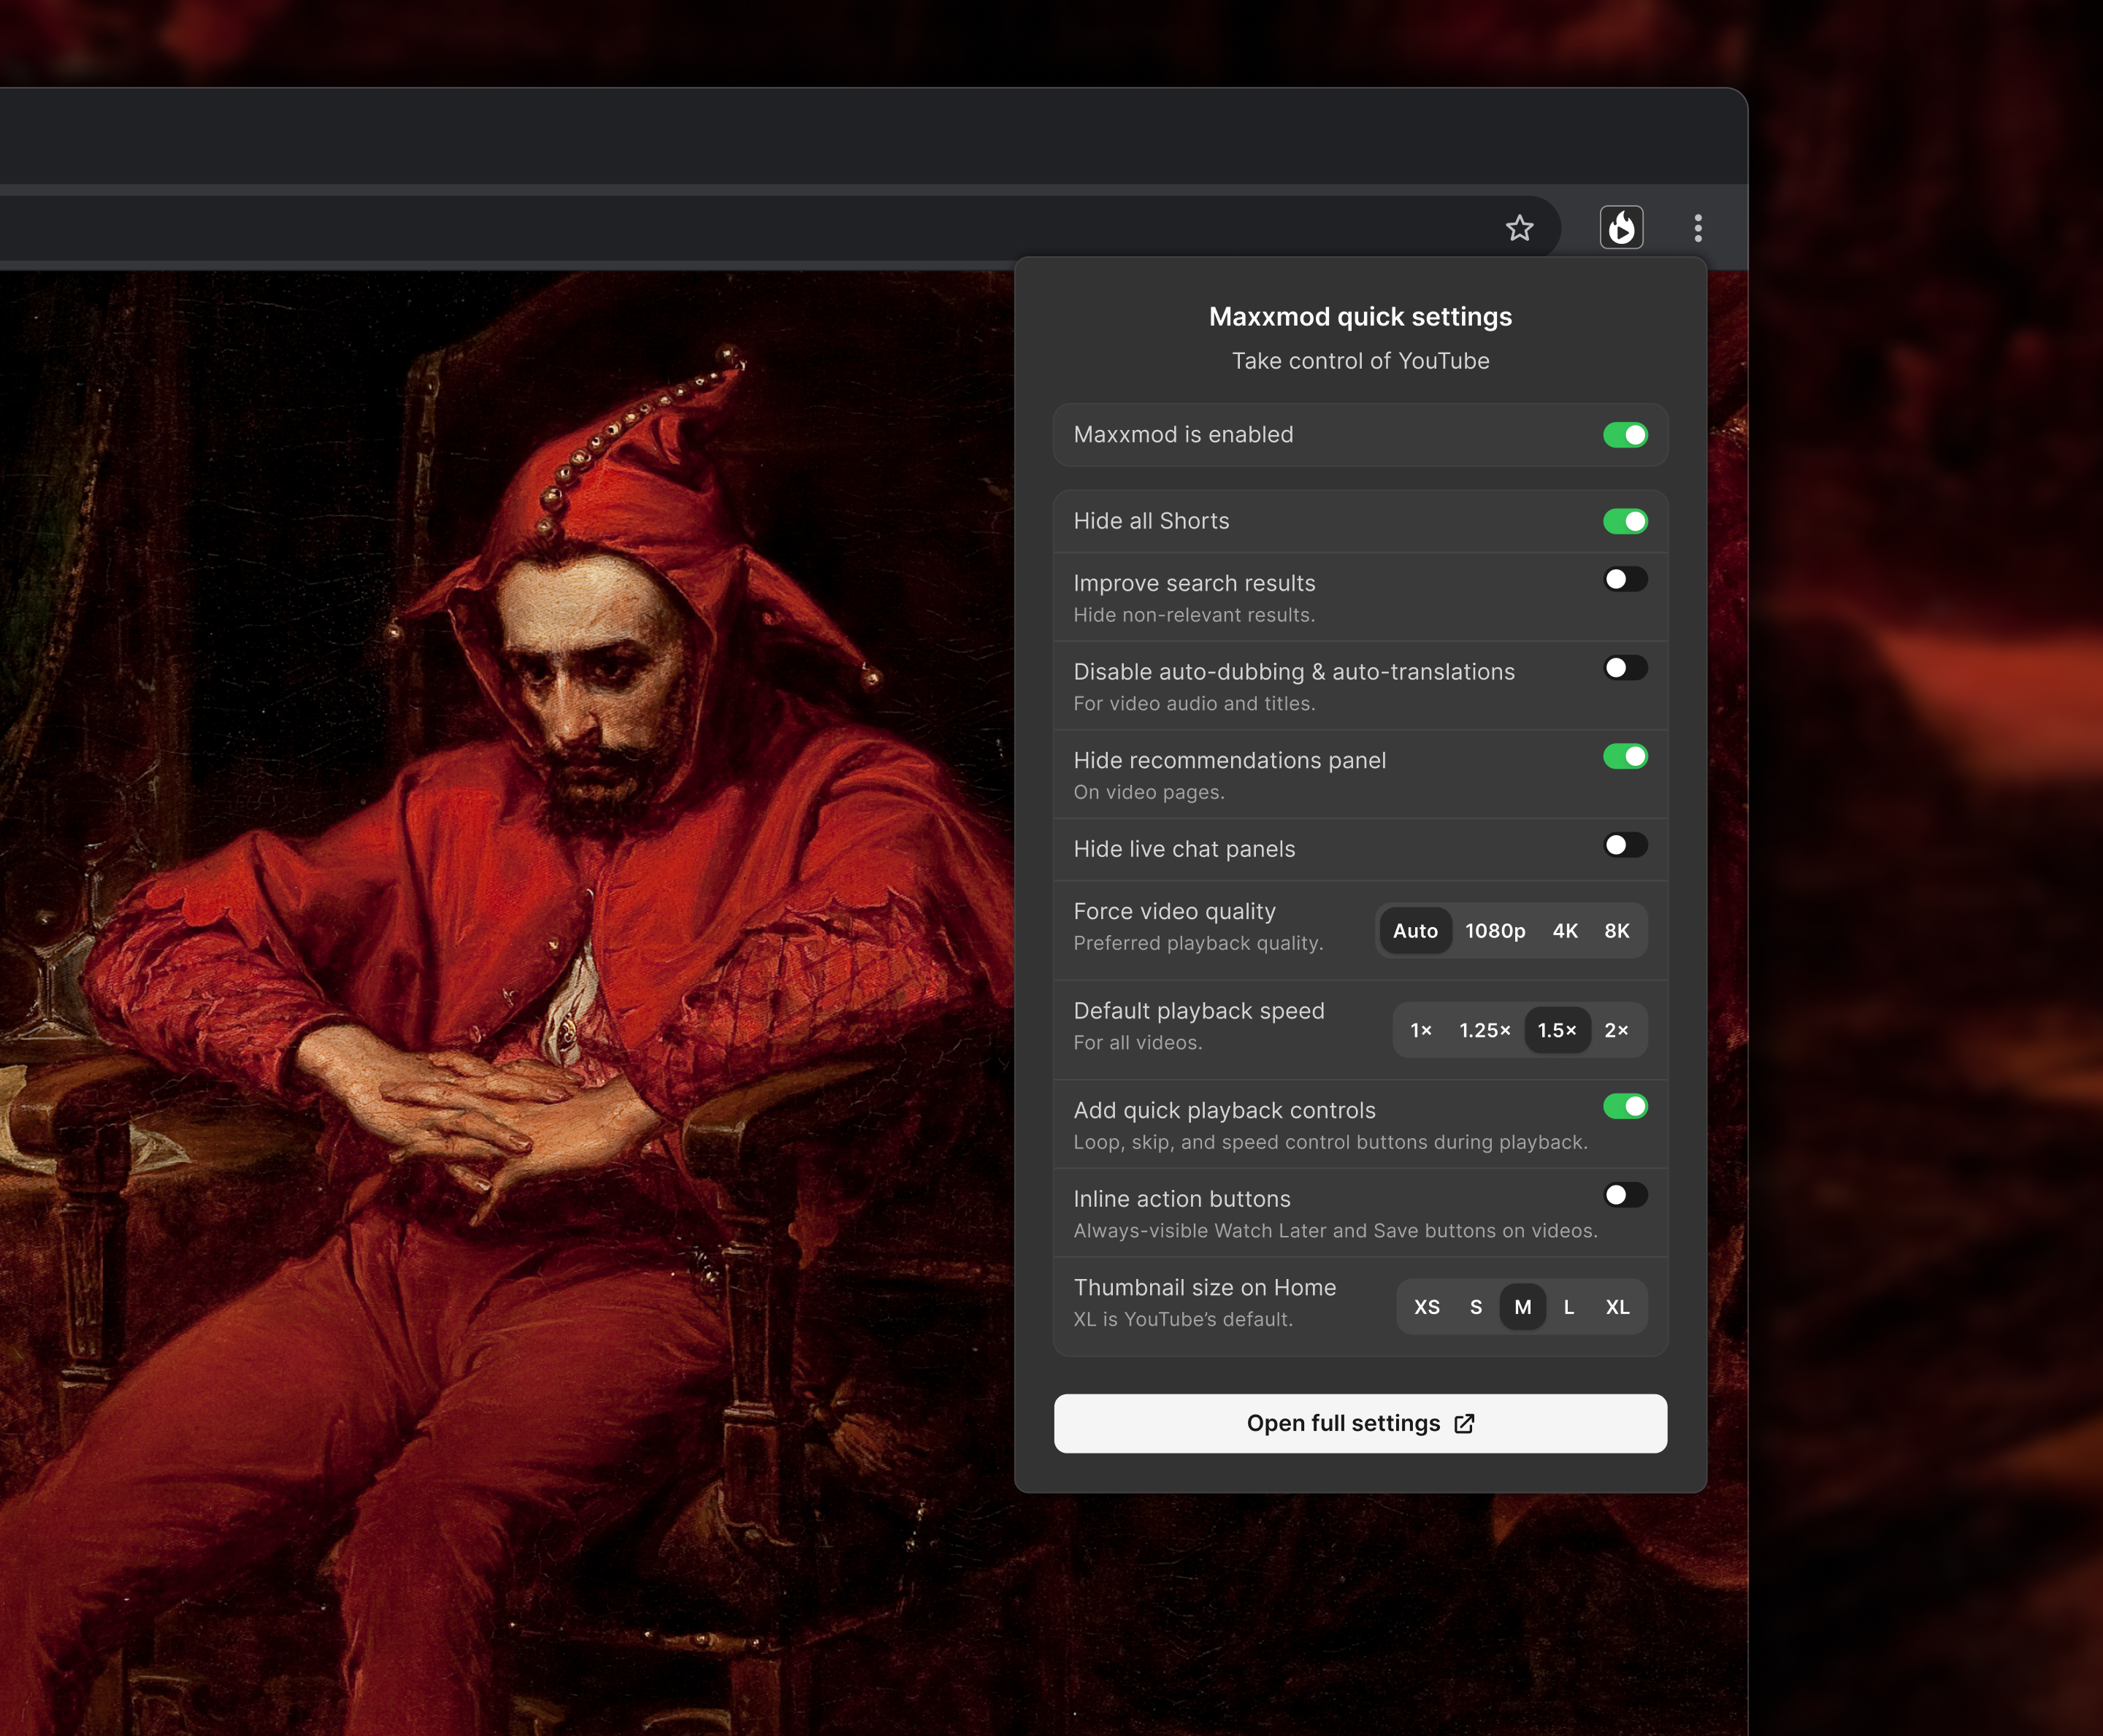
Task: Select 2x default playback speed
Action: coord(1617,1030)
